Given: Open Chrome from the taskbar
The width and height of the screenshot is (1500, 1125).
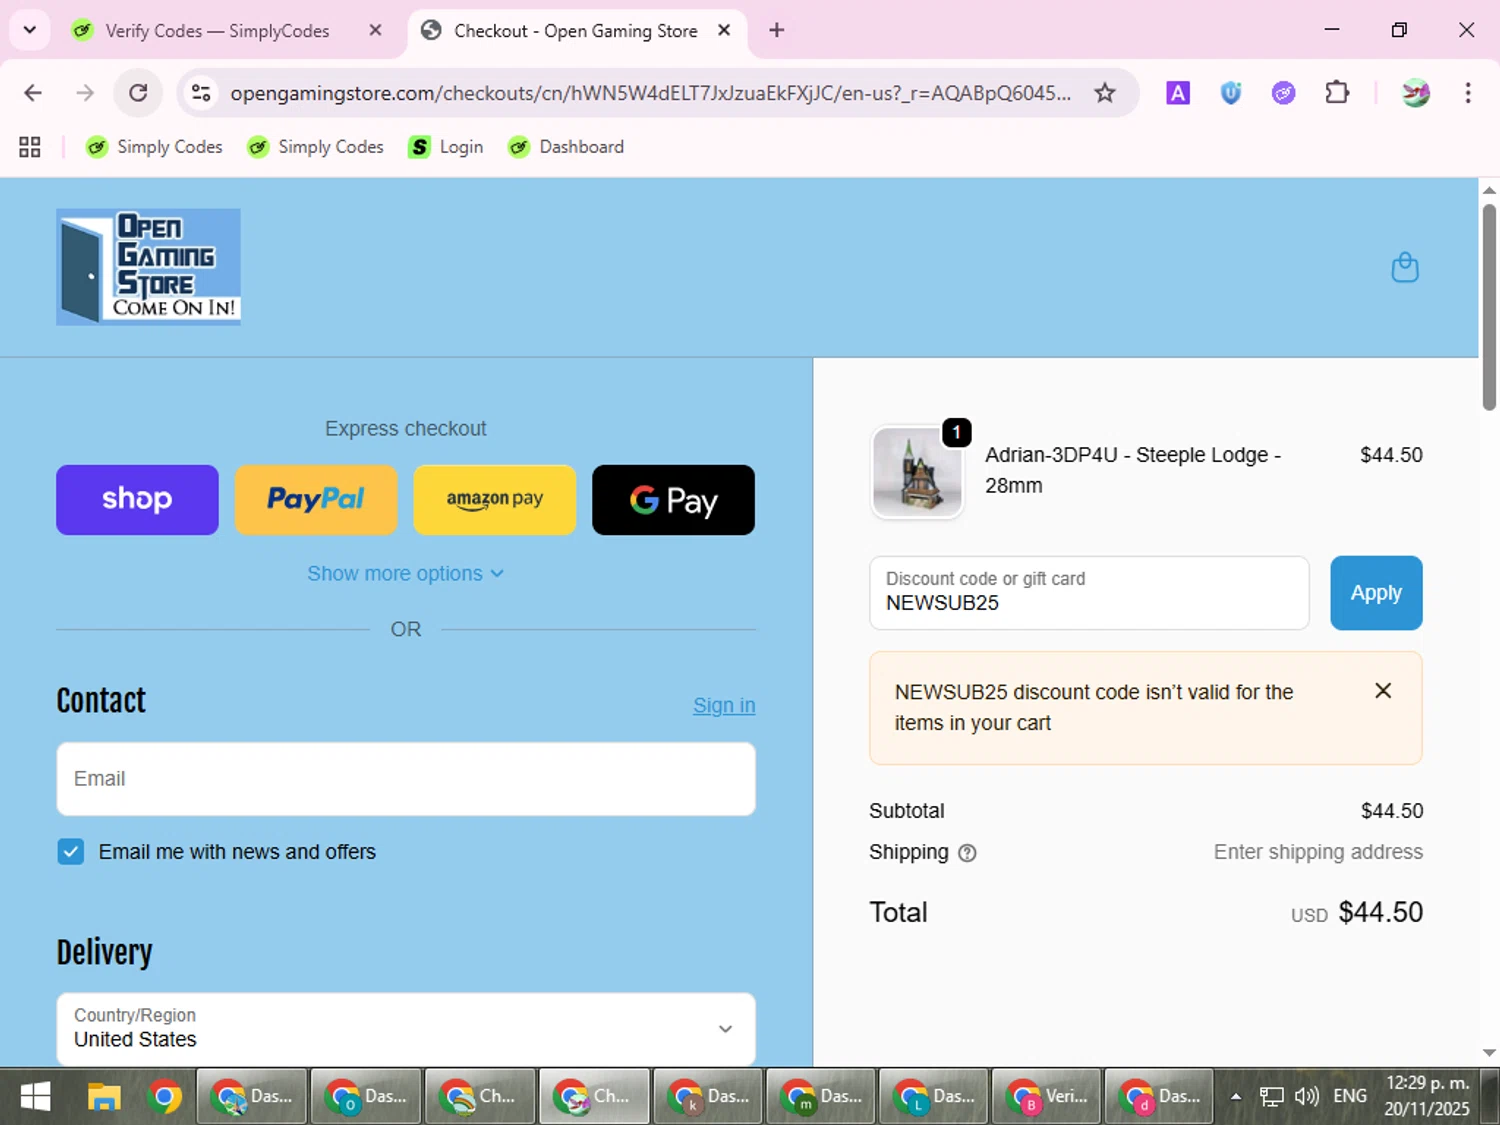Looking at the screenshot, I should (x=165, y=1097).
